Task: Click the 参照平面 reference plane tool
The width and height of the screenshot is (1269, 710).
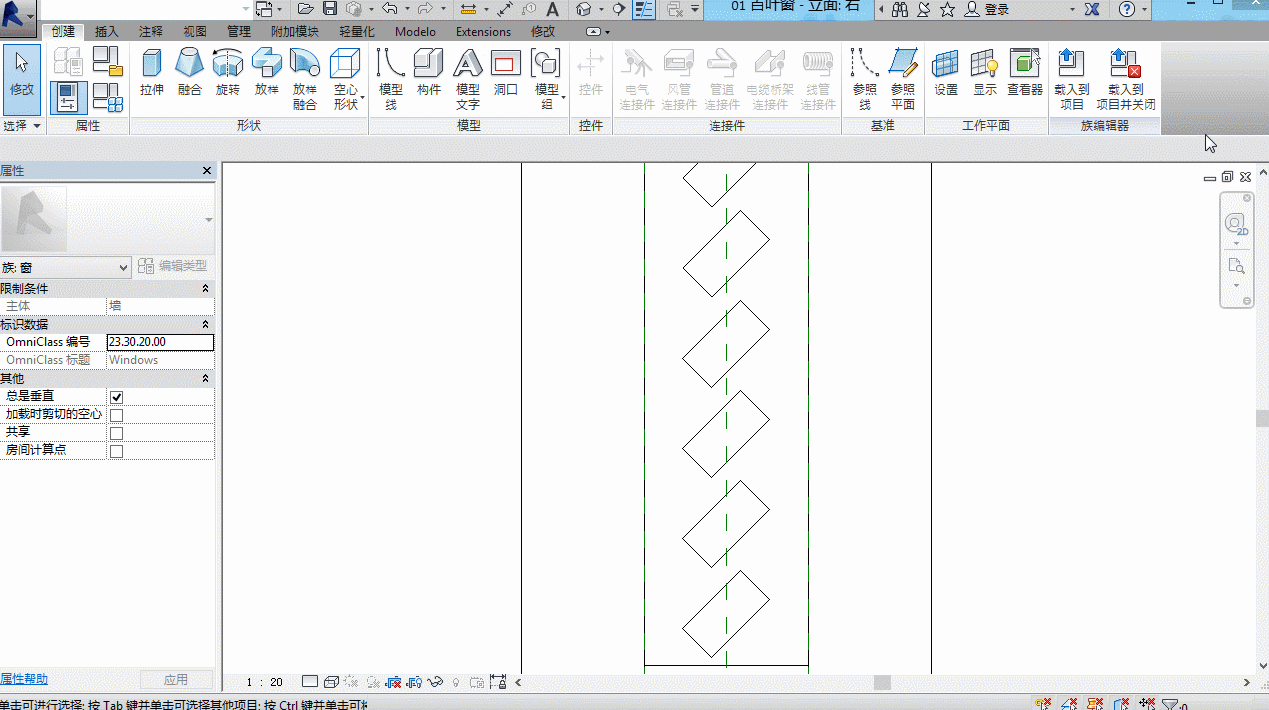Action: 903,79
